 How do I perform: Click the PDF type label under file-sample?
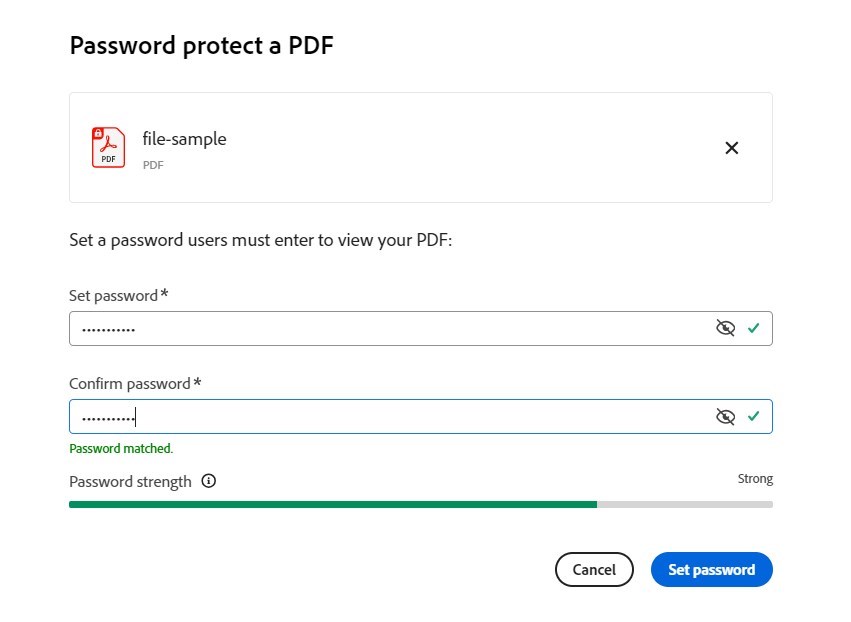point(153,165)
